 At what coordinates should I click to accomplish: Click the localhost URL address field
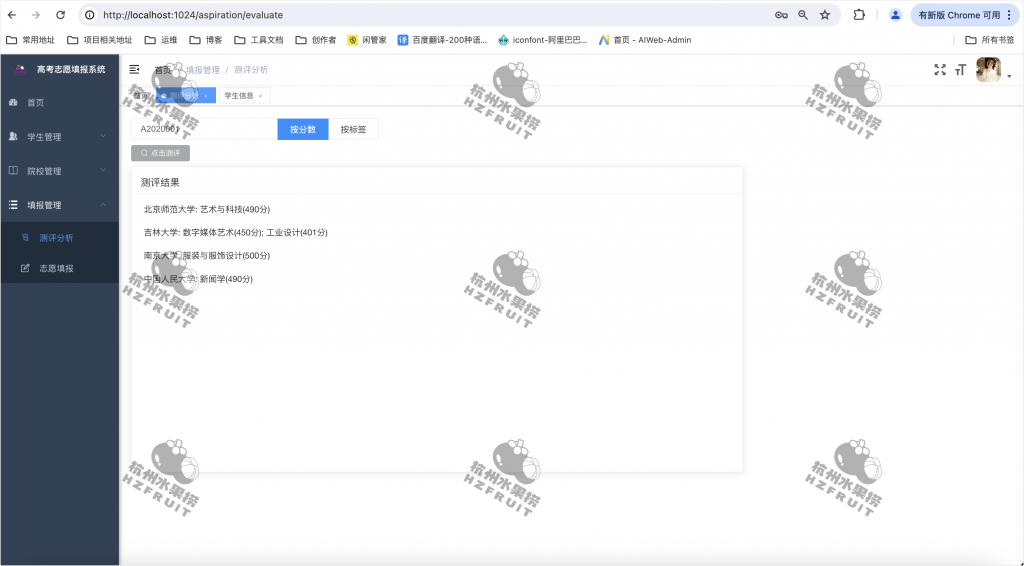[193, 15]
